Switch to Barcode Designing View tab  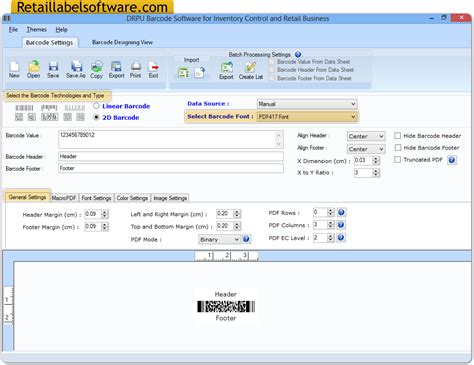pos(122,42)
